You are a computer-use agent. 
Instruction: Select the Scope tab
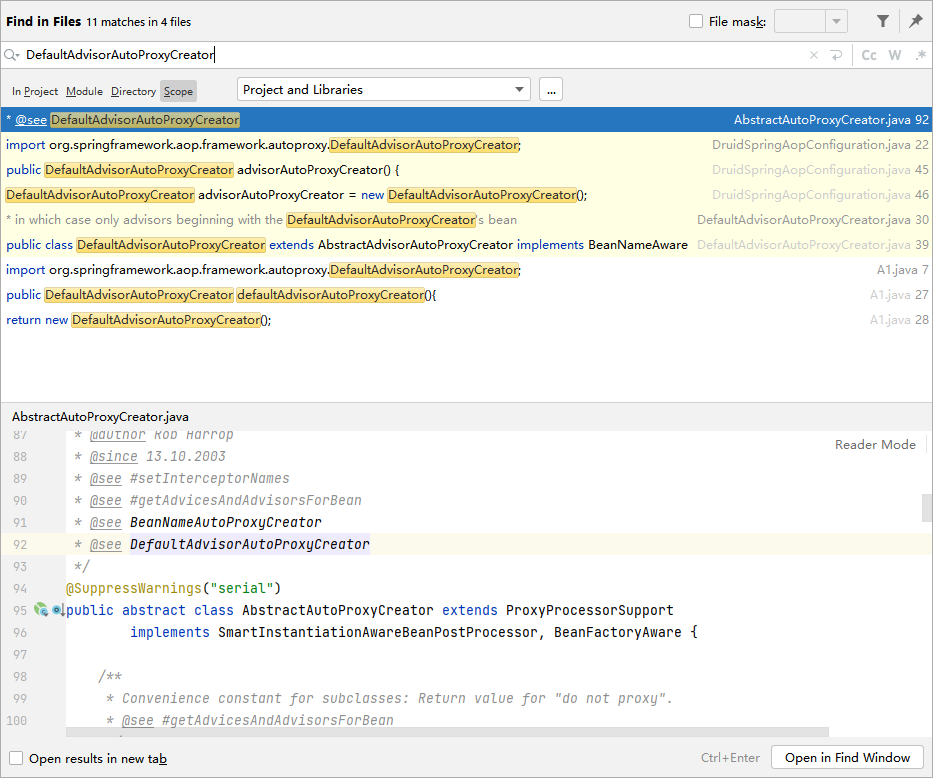[x=178, y=91]
